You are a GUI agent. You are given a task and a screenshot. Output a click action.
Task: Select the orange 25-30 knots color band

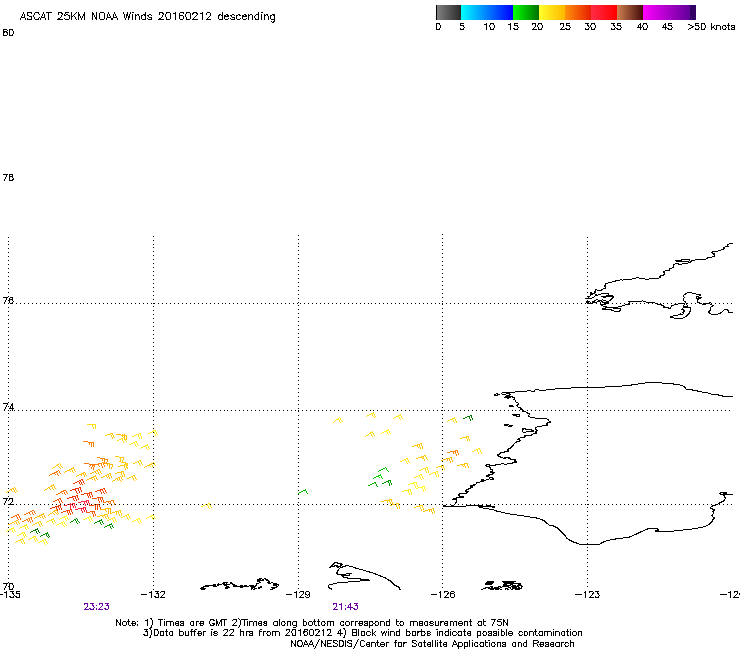coord(578,12)
